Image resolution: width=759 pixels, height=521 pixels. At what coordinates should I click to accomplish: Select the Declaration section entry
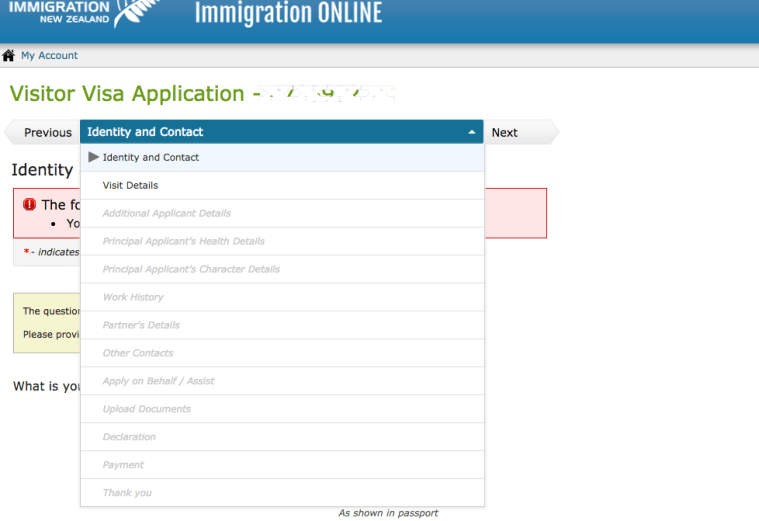coord(129,437)
